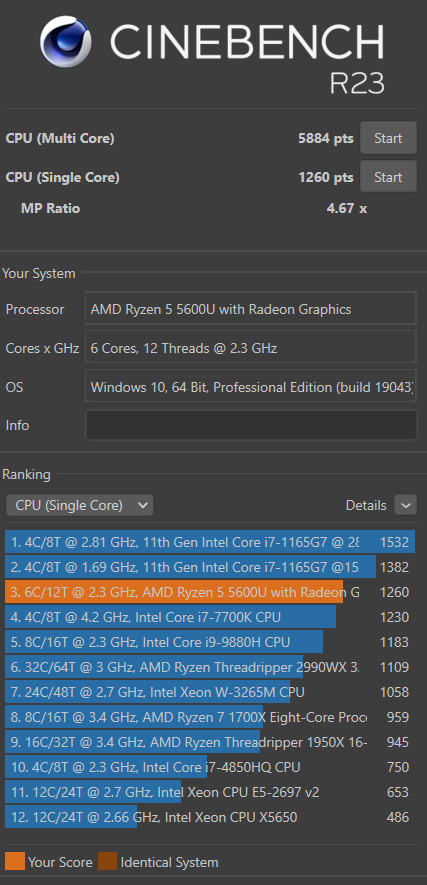Select the Core i9-9880H ranking row

coord(210,642)
